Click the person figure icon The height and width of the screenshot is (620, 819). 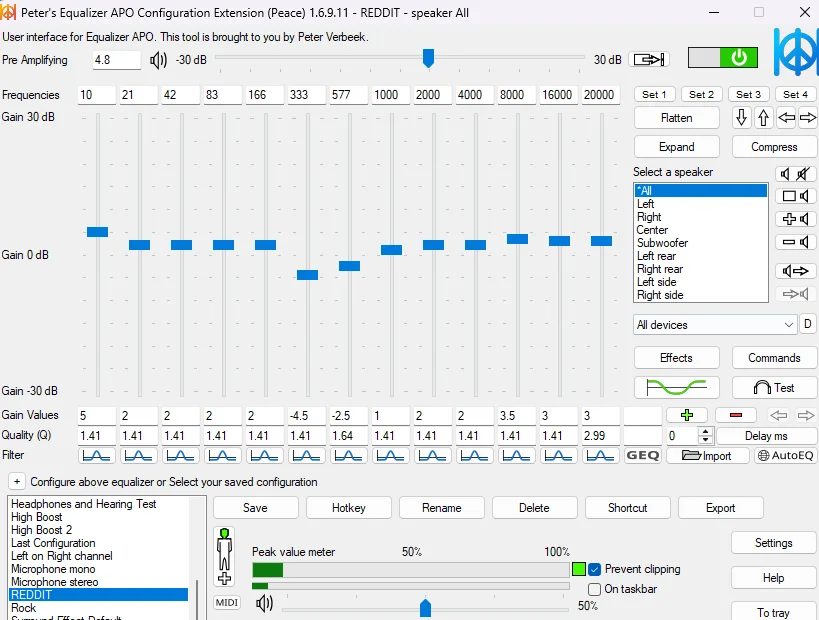tap(225, 557)
